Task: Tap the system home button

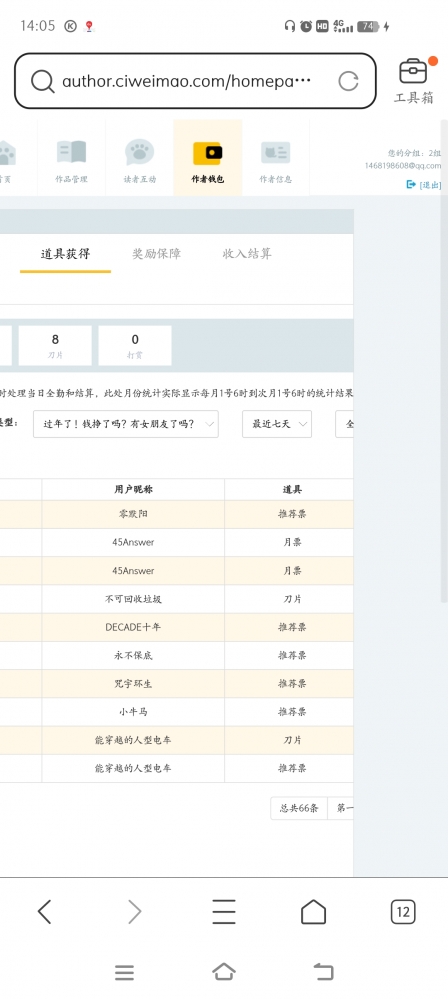Action: (224, 972)
